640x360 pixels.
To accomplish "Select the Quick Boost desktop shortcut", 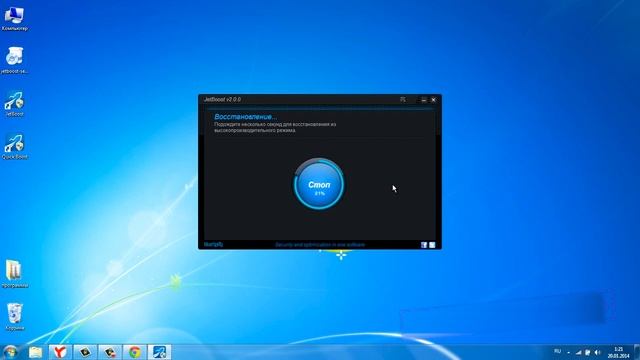I will (14, 146).
